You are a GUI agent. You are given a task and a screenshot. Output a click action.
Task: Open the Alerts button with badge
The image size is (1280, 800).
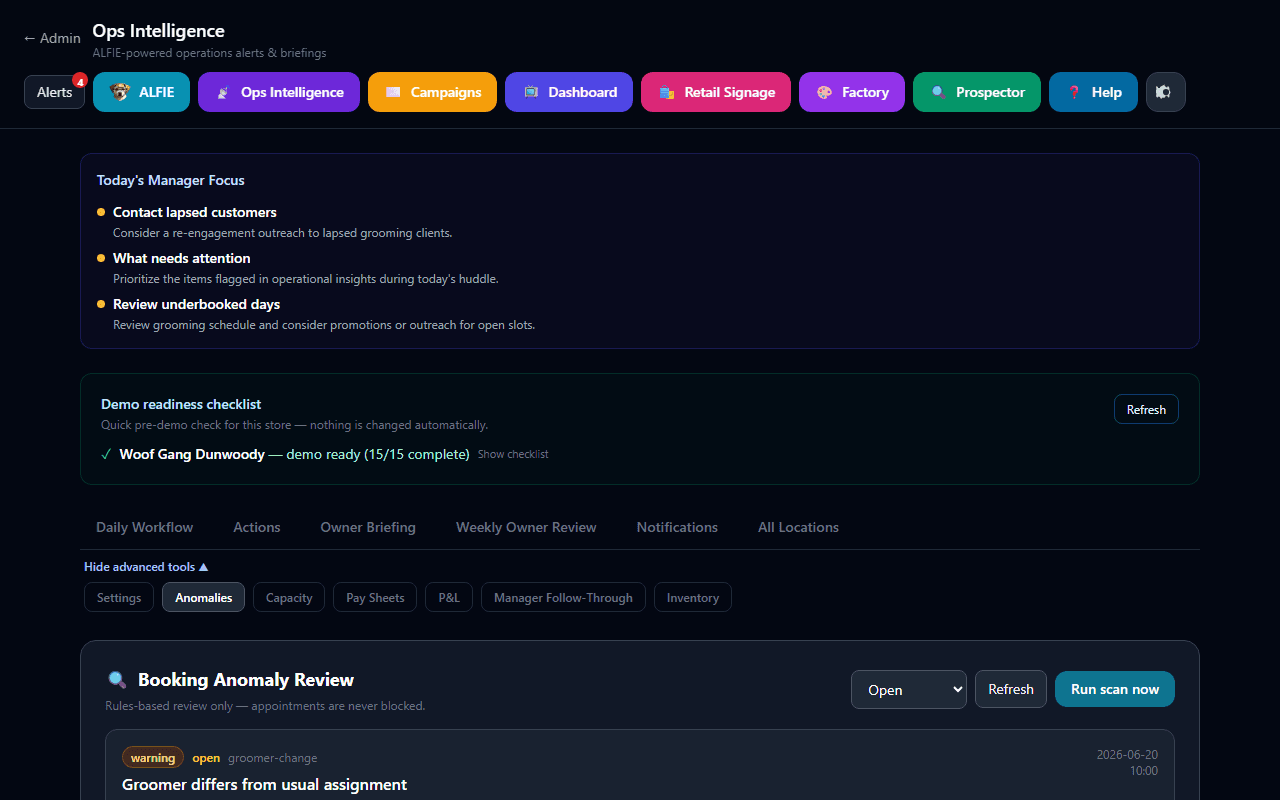(x=55, y=92)
